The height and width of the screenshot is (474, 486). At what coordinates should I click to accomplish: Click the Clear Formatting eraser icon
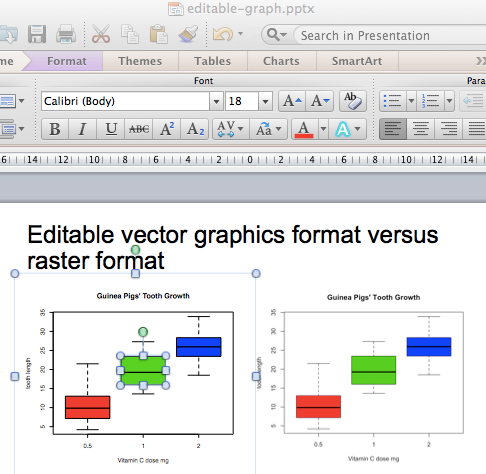coord(353,101)
